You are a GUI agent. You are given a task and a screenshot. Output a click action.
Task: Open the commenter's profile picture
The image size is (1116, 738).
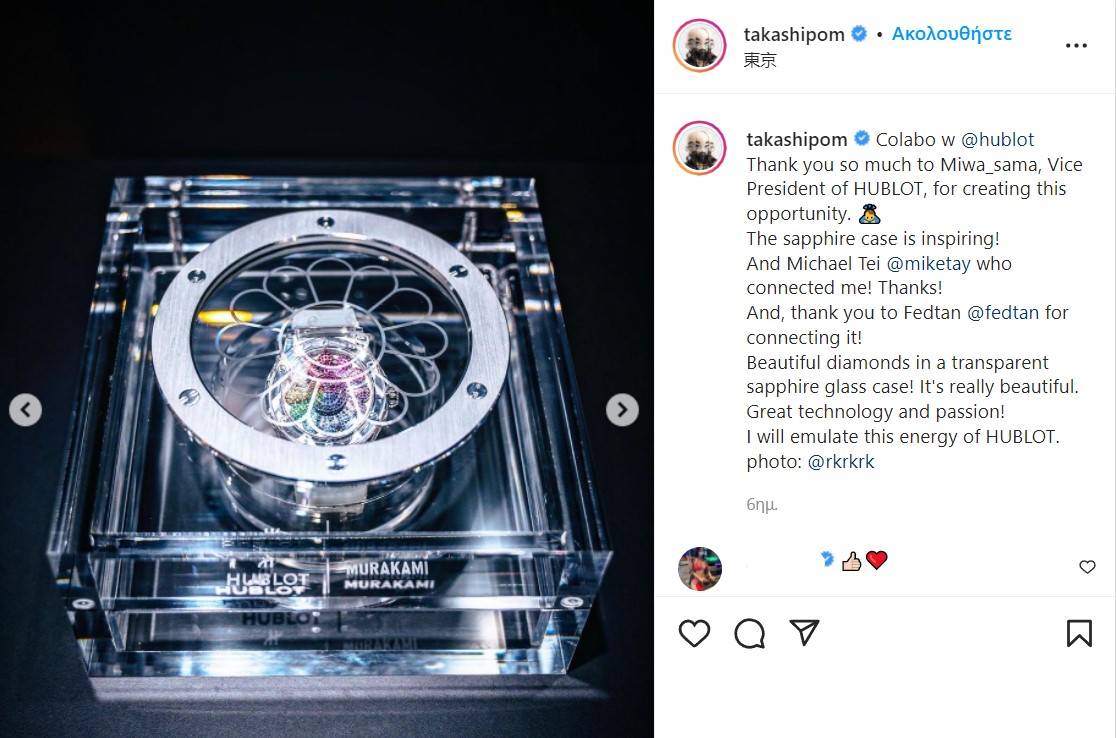(700, 569)
